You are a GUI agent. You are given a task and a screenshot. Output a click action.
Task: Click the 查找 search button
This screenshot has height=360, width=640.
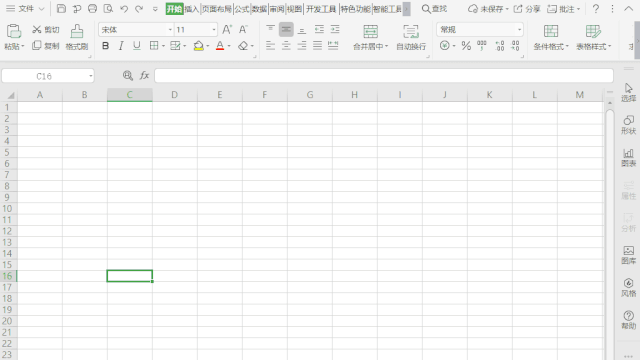pyautogui.click(x=434, y=9)
